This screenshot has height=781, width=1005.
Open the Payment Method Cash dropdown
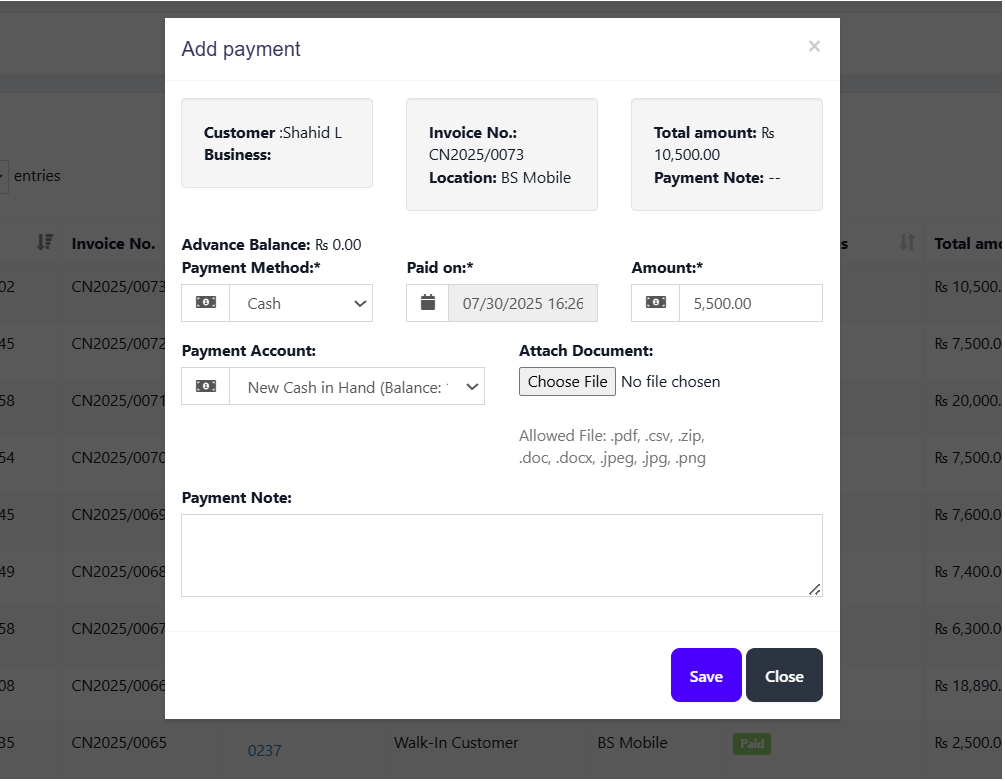pyautogui.click(x=301, y=303)
